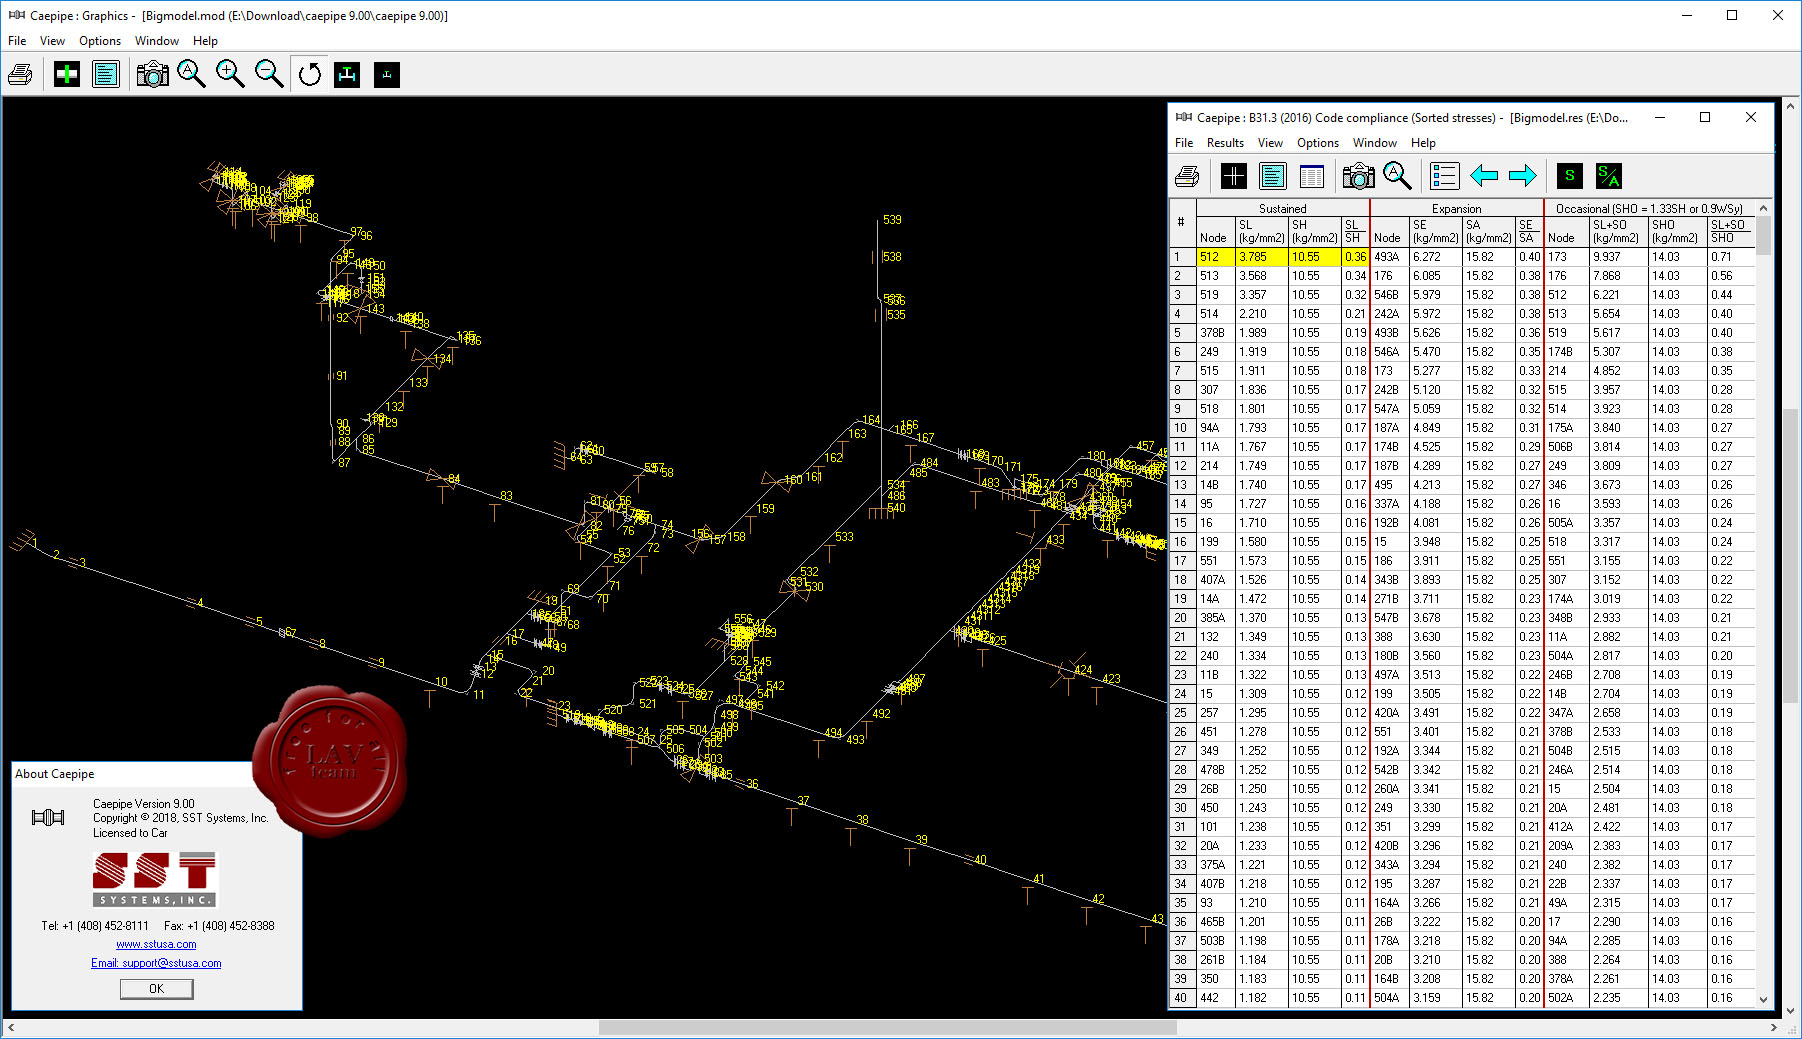Click node label 43 at pipe end
Image resolution: width=1802 pixels, height=1039 pixels.
1158,919
